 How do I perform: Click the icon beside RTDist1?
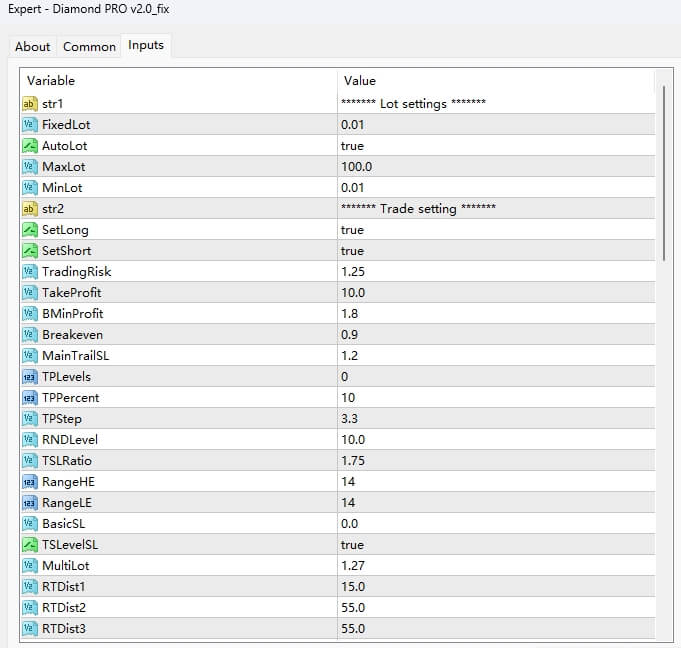(x=30, y=586)
